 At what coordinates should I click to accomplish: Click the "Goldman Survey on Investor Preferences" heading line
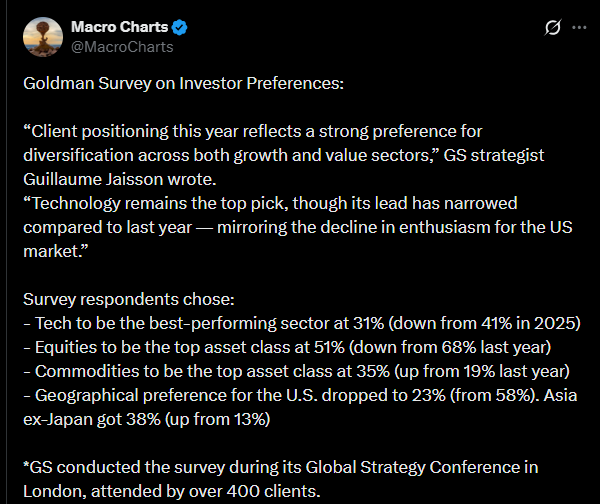pyautogui.click(x=183, y=83)
